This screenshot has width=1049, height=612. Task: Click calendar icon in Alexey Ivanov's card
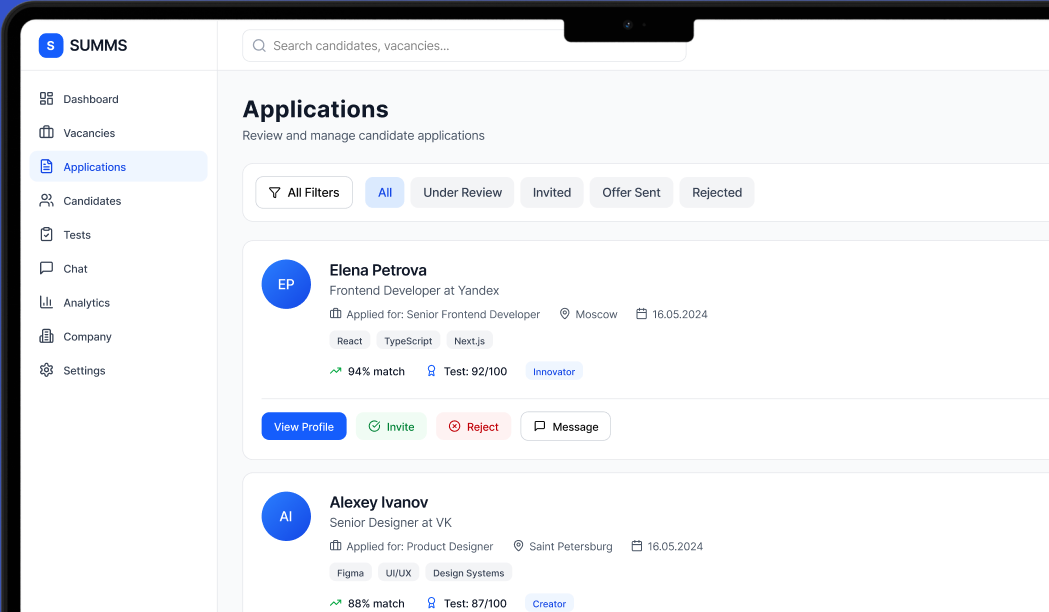[637, 546]
